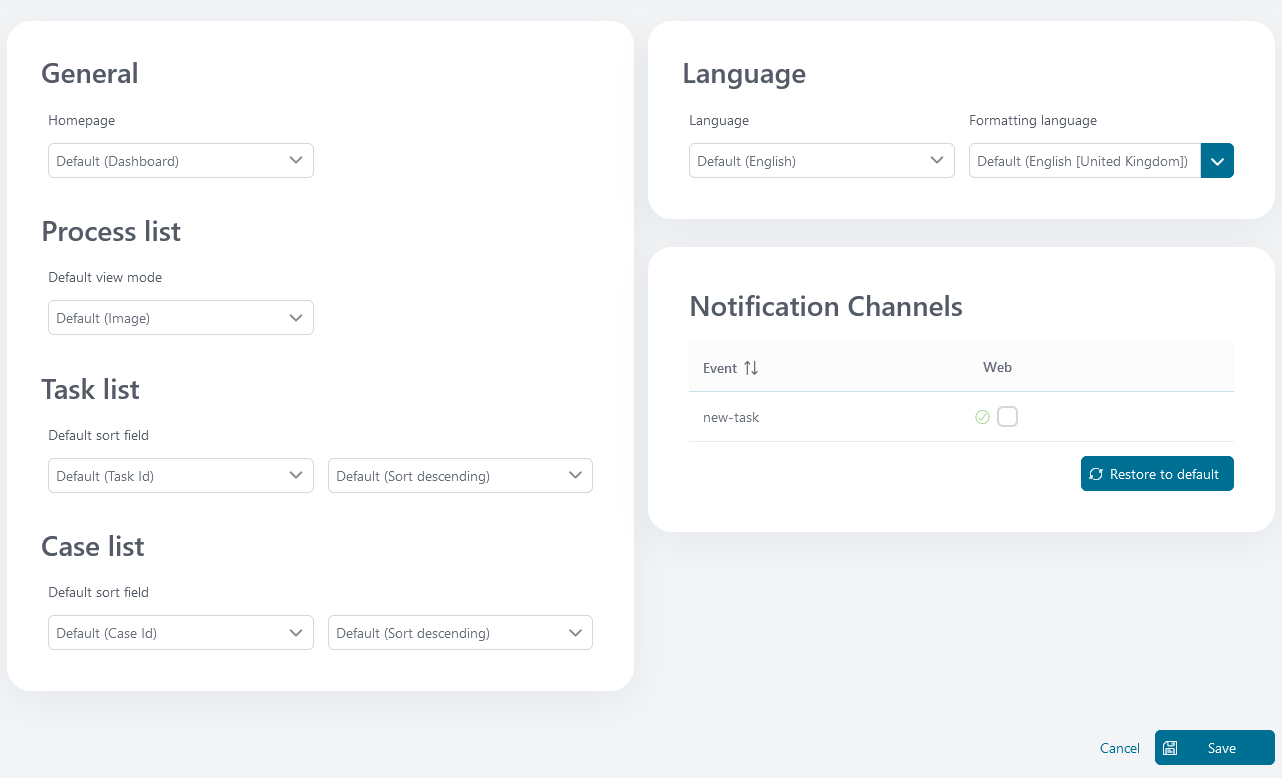The image size is (1282, 778).
Task: Click the 'Task list' heading
Action: click(x=90, y=389)
